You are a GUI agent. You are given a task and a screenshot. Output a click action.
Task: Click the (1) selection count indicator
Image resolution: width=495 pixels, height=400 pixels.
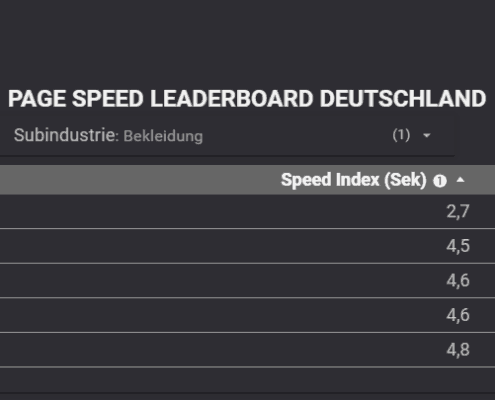[x=401, y=135]
